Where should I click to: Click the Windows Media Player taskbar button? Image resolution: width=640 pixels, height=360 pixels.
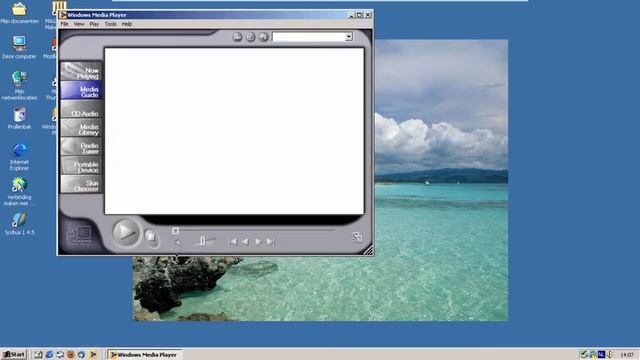pyautogui.click(x=144, y=355)
